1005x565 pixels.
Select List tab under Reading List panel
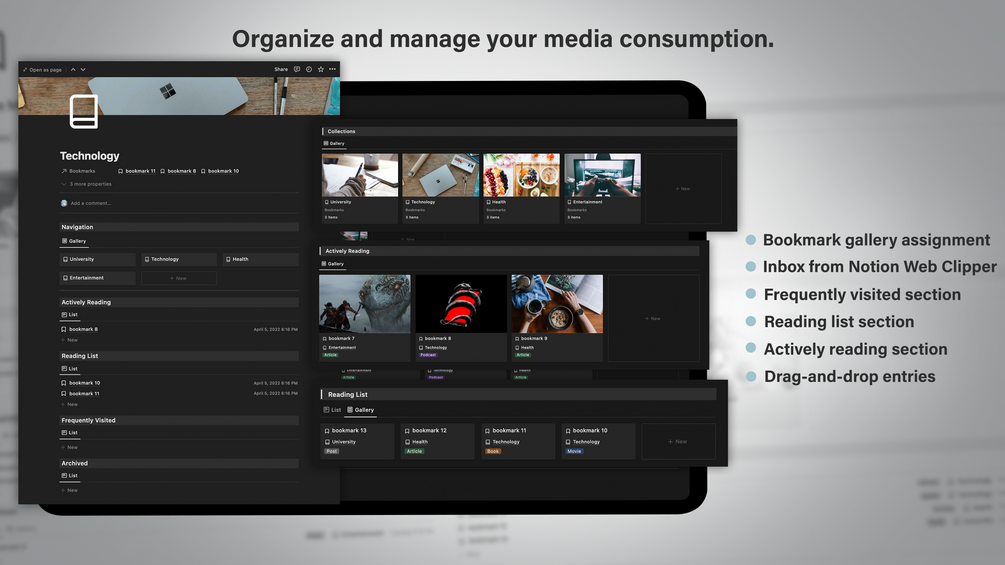pos(69,369)
